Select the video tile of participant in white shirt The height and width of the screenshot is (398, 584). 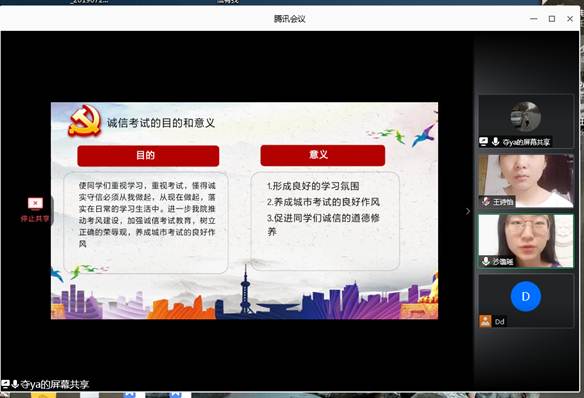[526, 181]
